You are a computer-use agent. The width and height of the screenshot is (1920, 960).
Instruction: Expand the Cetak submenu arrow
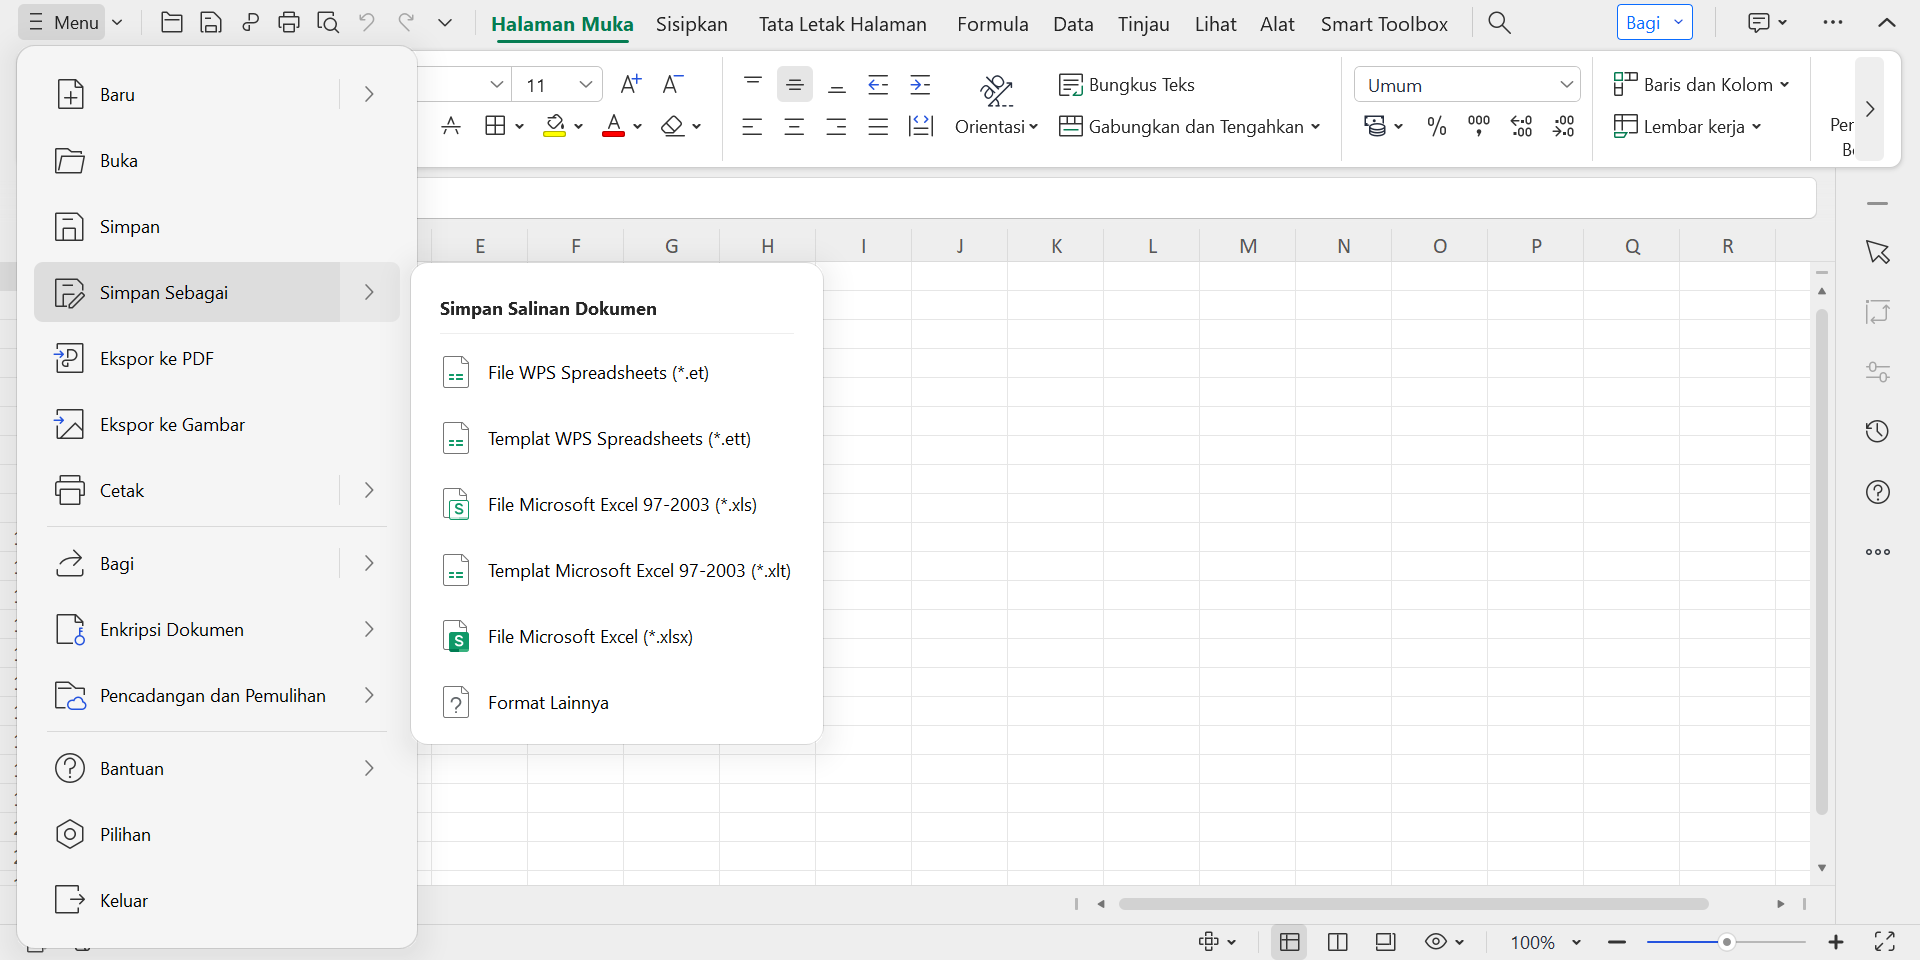click(x=369, y=490)
